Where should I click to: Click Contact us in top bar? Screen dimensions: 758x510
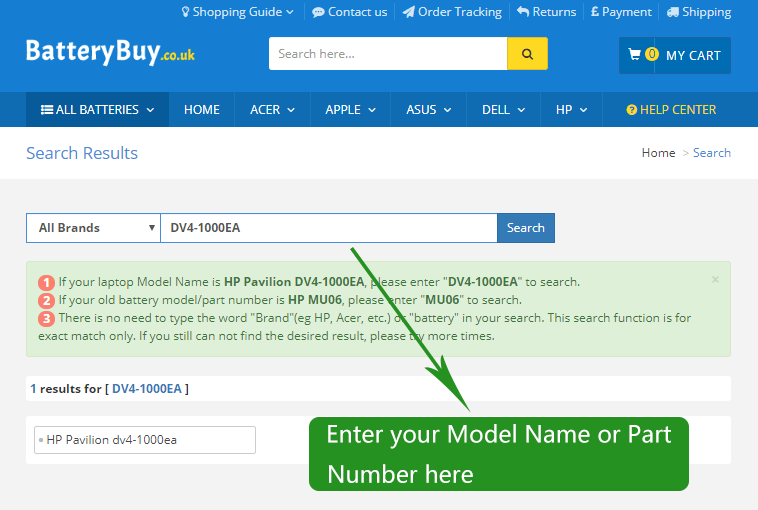coord(349,12)
